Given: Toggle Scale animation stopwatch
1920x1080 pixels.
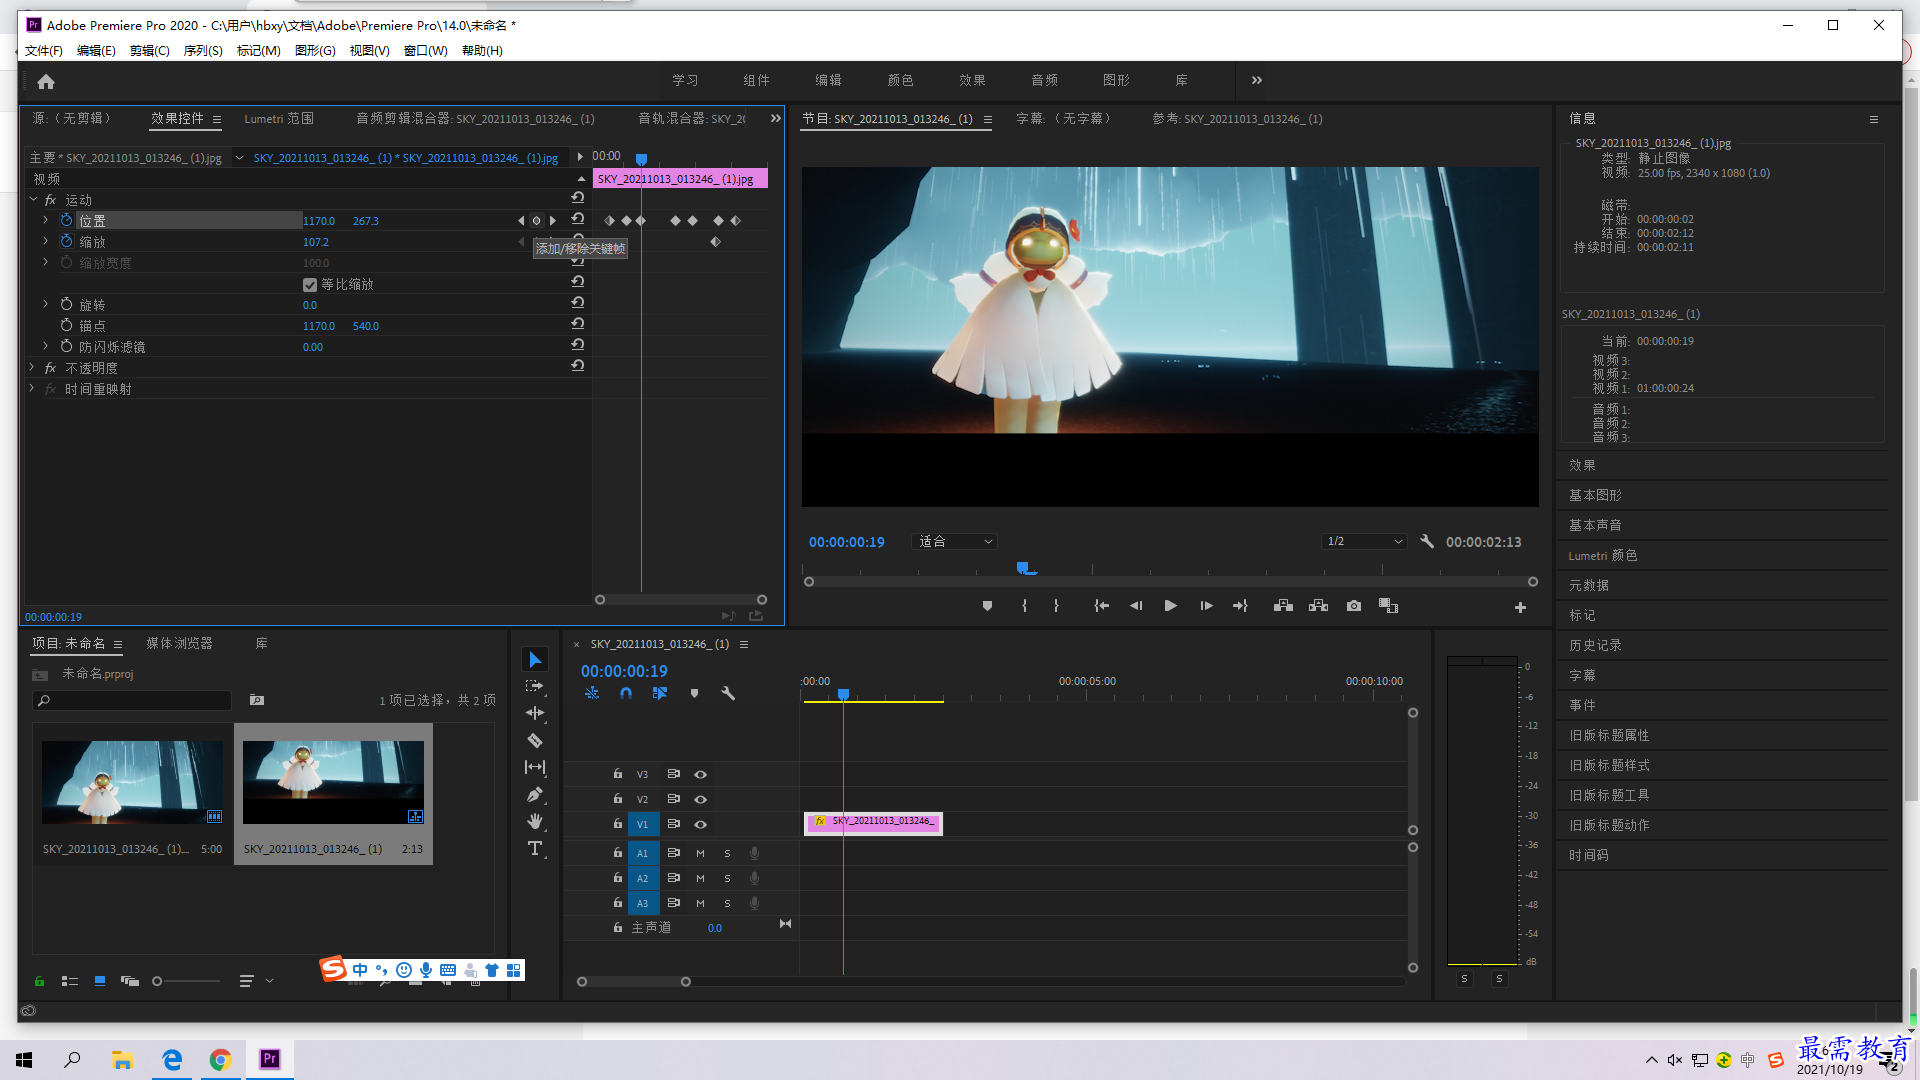Looking at the screenshot, I should click(66, 241).
